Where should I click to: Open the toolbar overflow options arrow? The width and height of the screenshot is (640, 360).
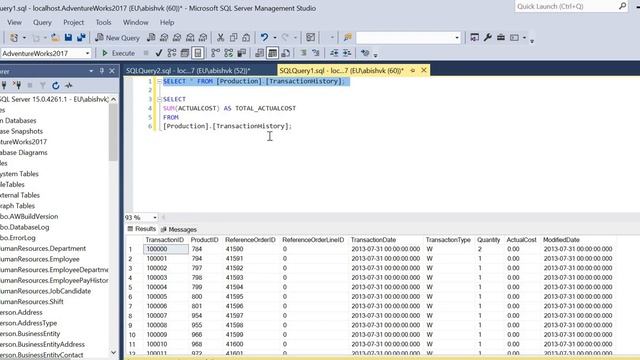coord(532,40)
